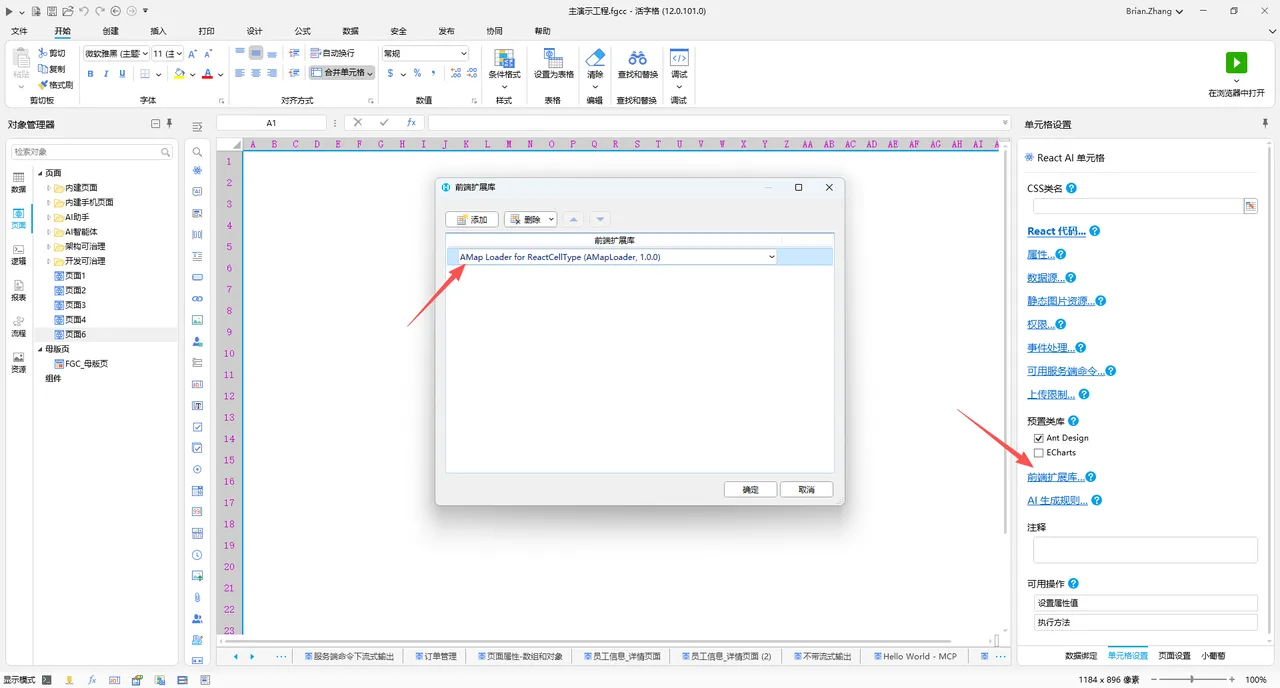Image resolution: width=1280 pixels, height=688 pixels.
Task: Open the font color picker arrow
Action: [x=221, y=74]
